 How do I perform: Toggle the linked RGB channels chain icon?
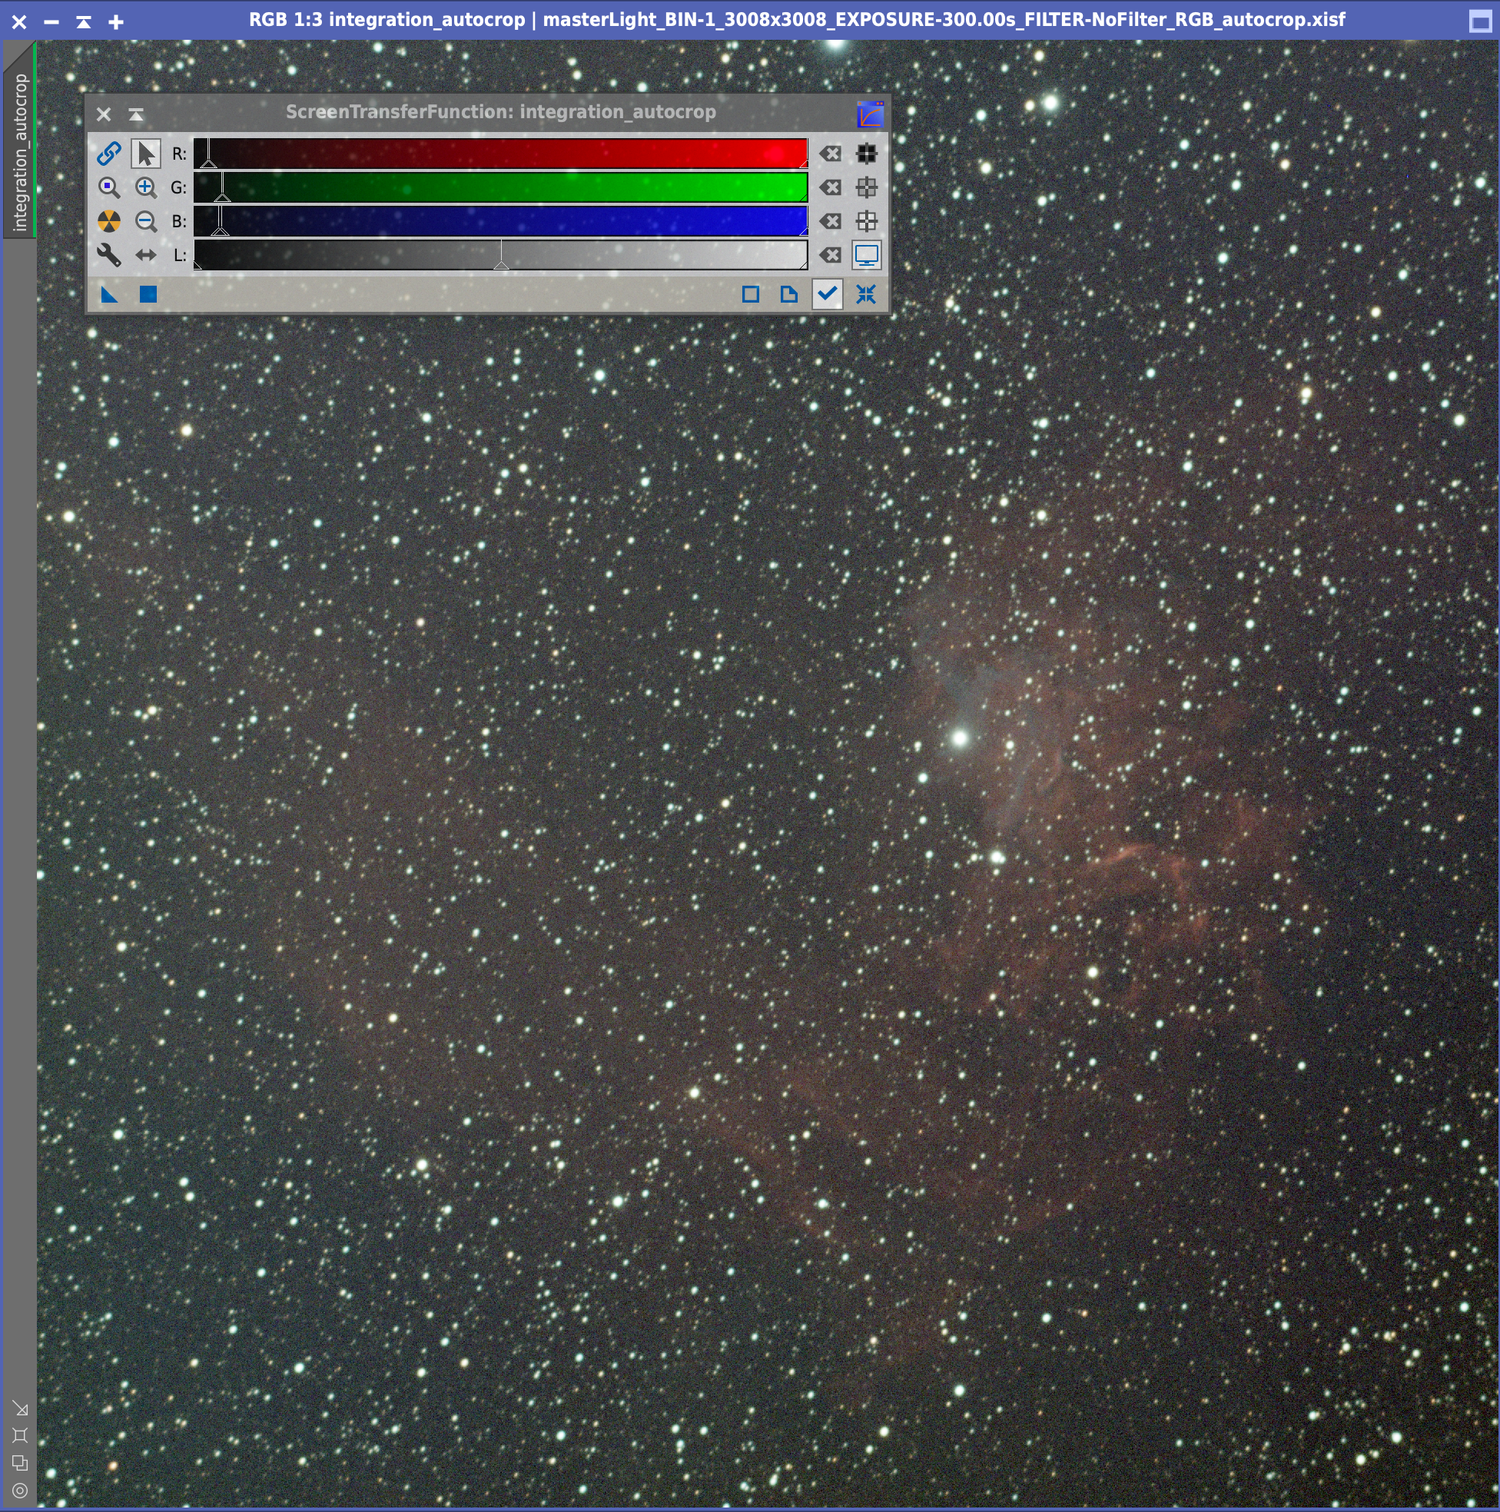[109, 153]
